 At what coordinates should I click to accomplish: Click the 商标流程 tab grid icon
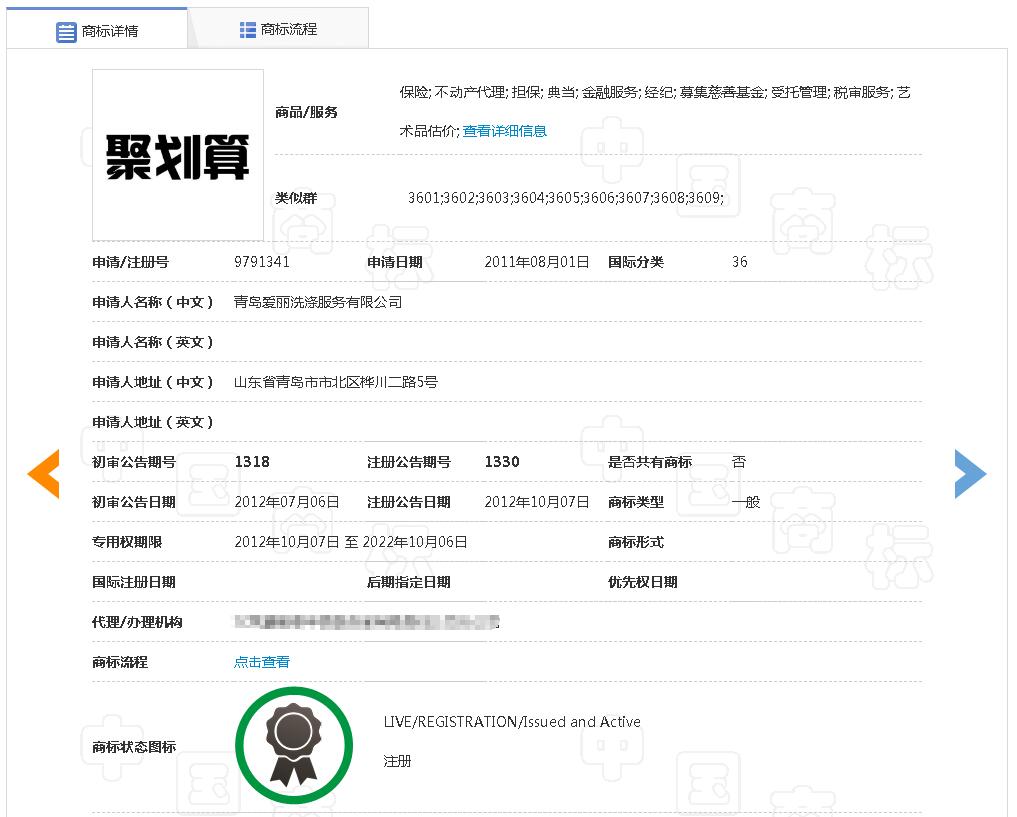(x=248, y=30)
